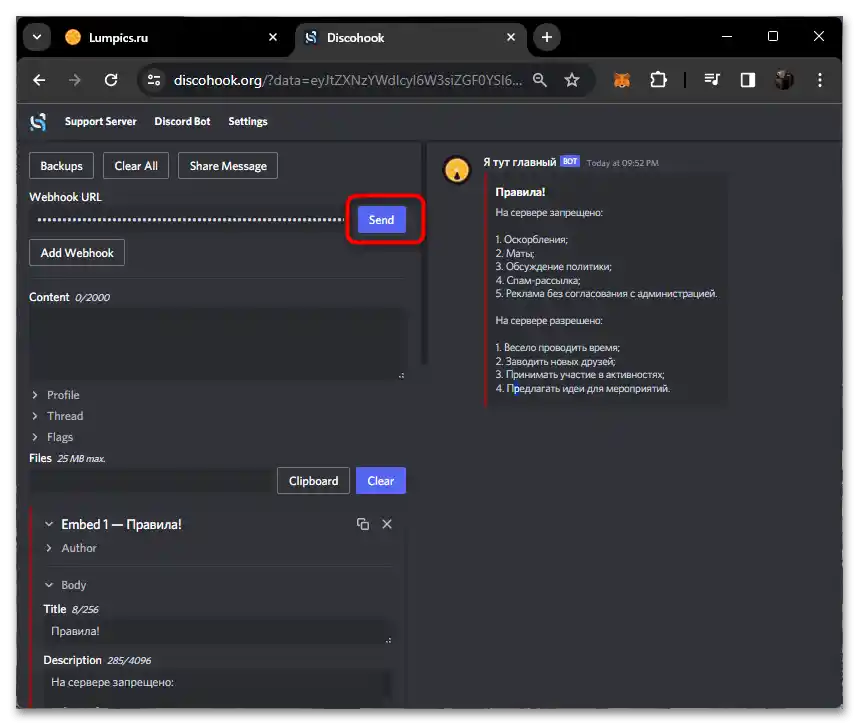Go forward in browser history
This screenshot has height=725, width=859.
click(x=75, y=81)
